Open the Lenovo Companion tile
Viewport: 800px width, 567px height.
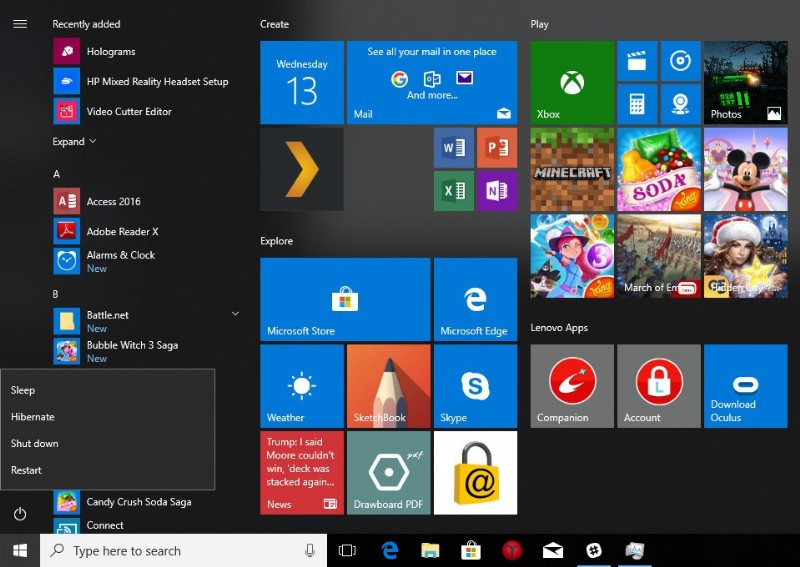[x=572, y=386]
